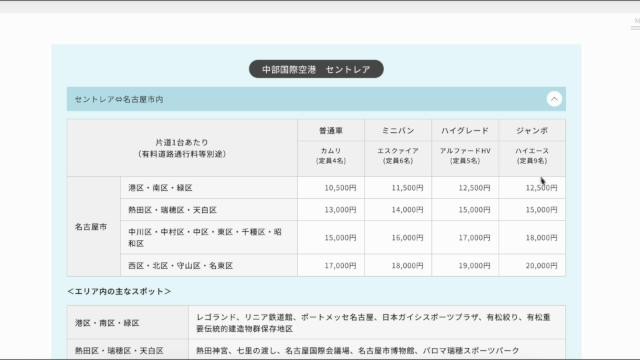Image resolution: width=640 pixels, height=360 pixels.
Task: Click the 18,000円 ジャンボ price cell
Action: (x=532, y=238)
